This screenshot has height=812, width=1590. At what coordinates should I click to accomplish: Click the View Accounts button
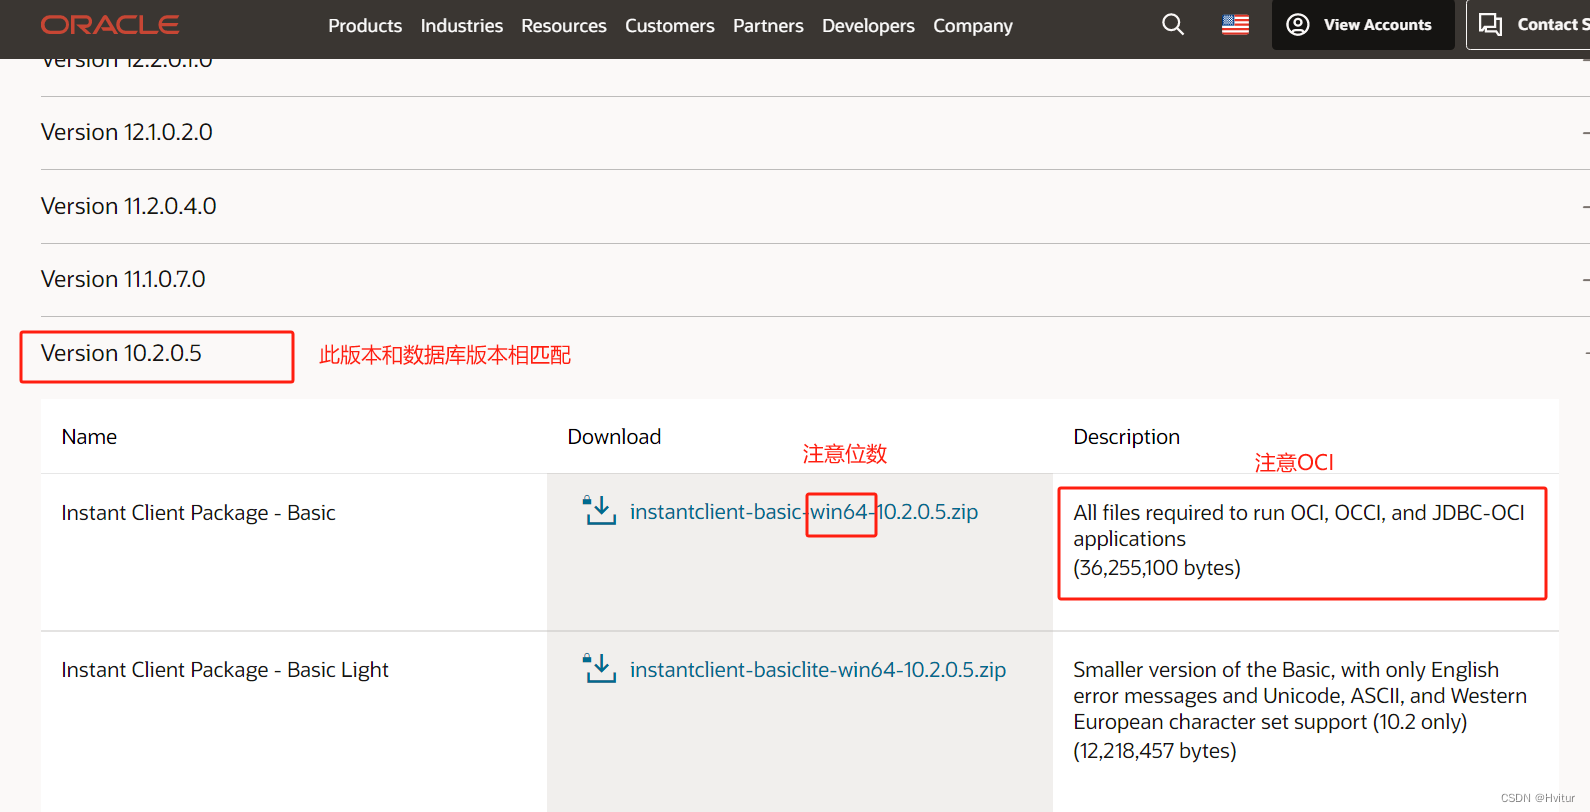[x=1363, y=25]
